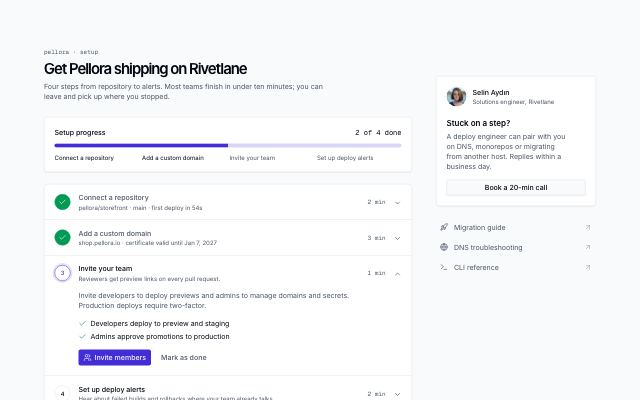640x400 pixels.
Task: Click external-link arrow on Migration guide row
Action: 588,227
